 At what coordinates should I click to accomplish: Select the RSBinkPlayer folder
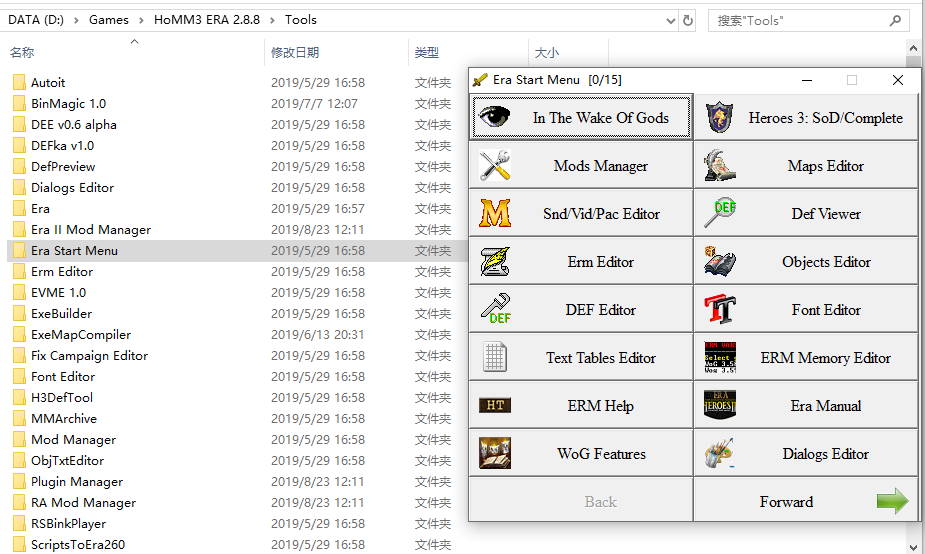[x=68, y=524]
